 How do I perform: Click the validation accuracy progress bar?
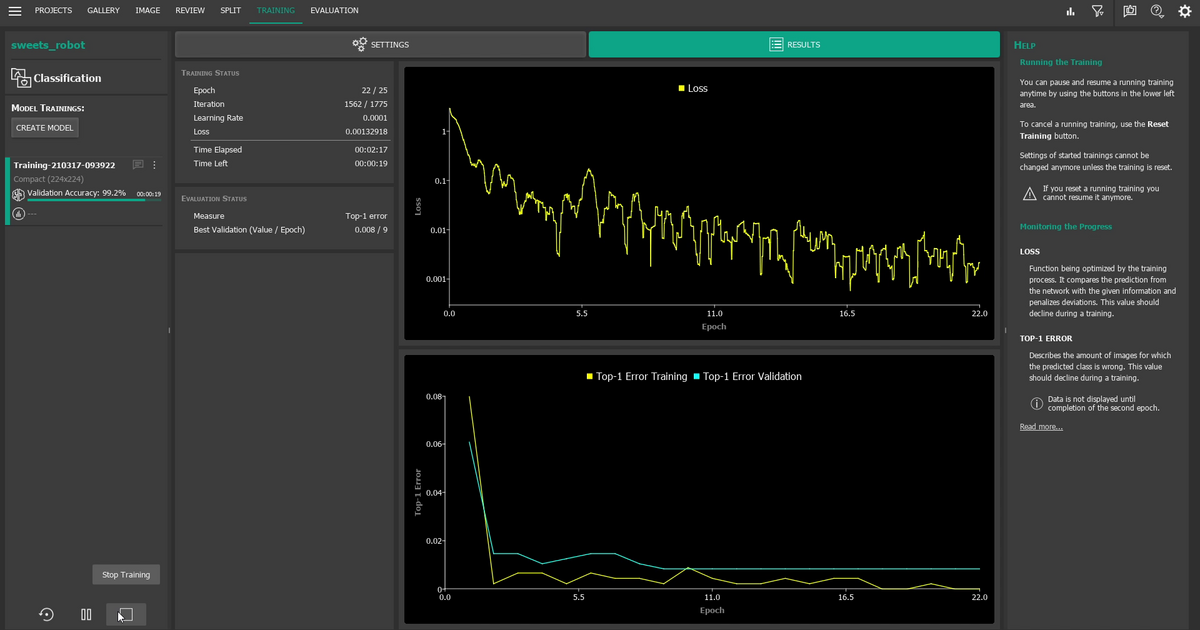pyautogui.click(x=94, y=200)
